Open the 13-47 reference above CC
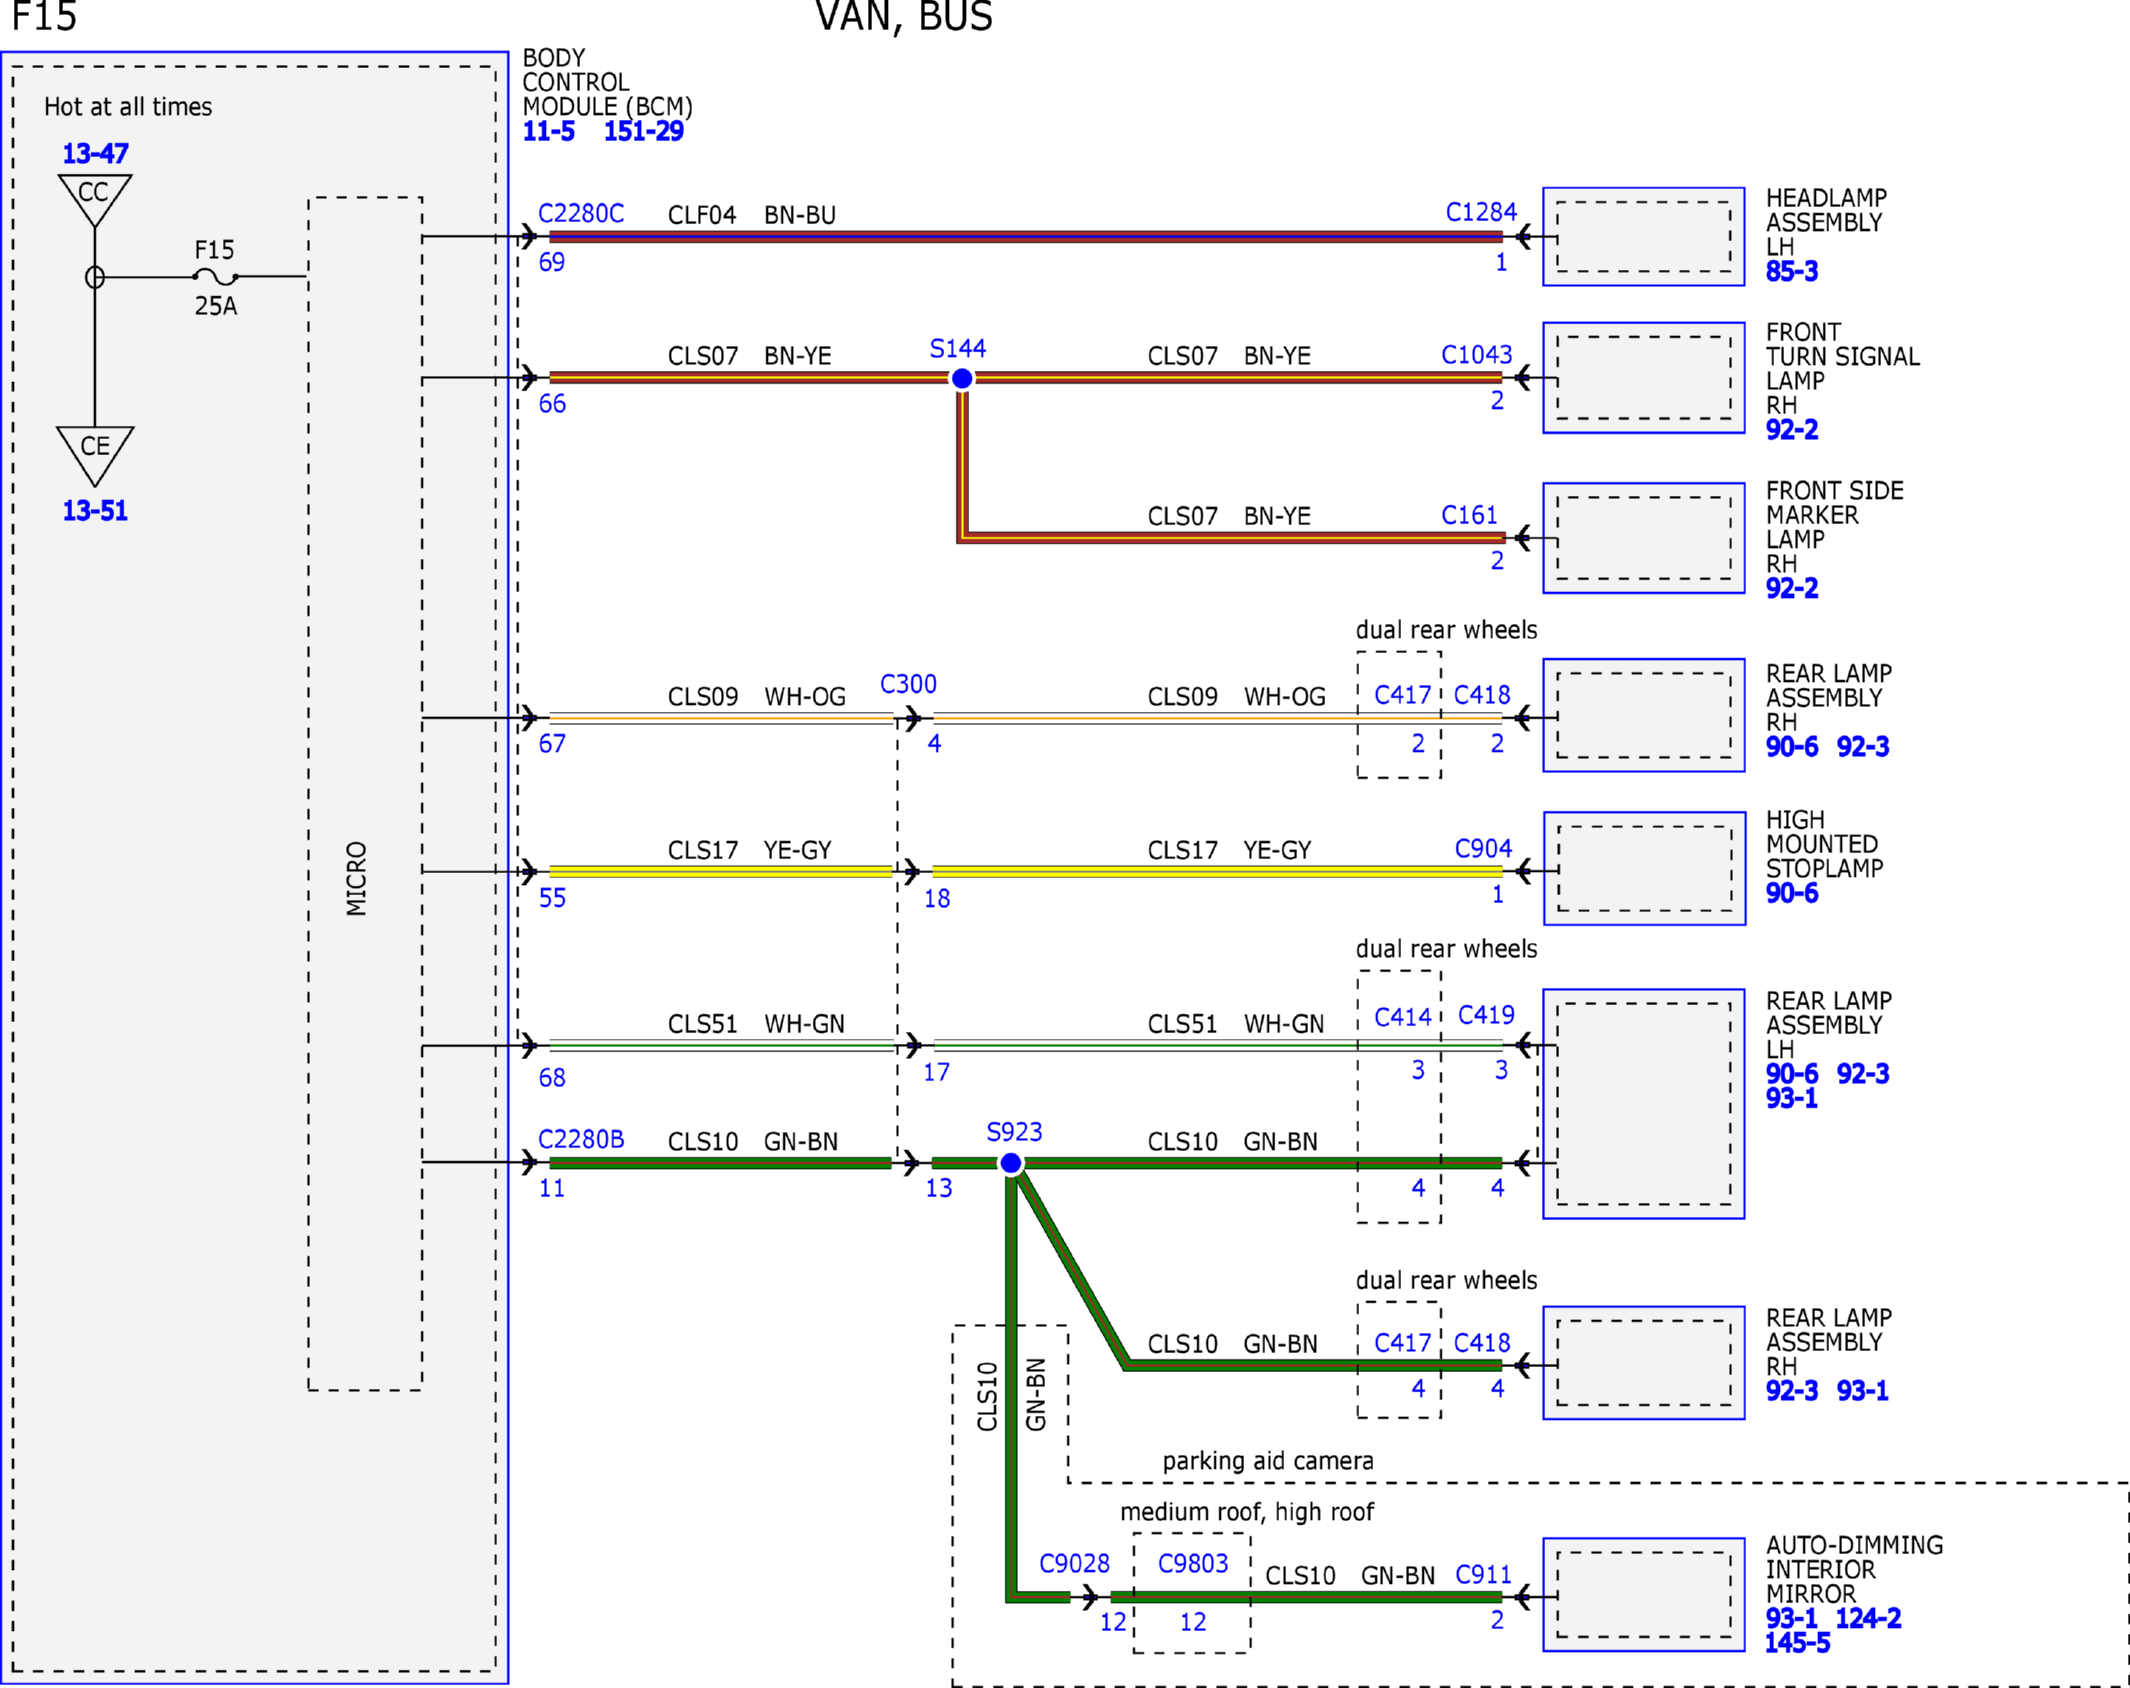 95,153
